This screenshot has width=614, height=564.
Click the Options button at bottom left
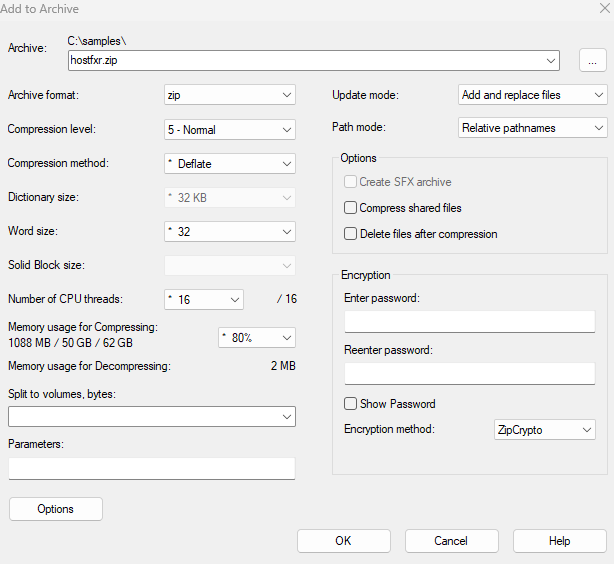pos(56,509)
